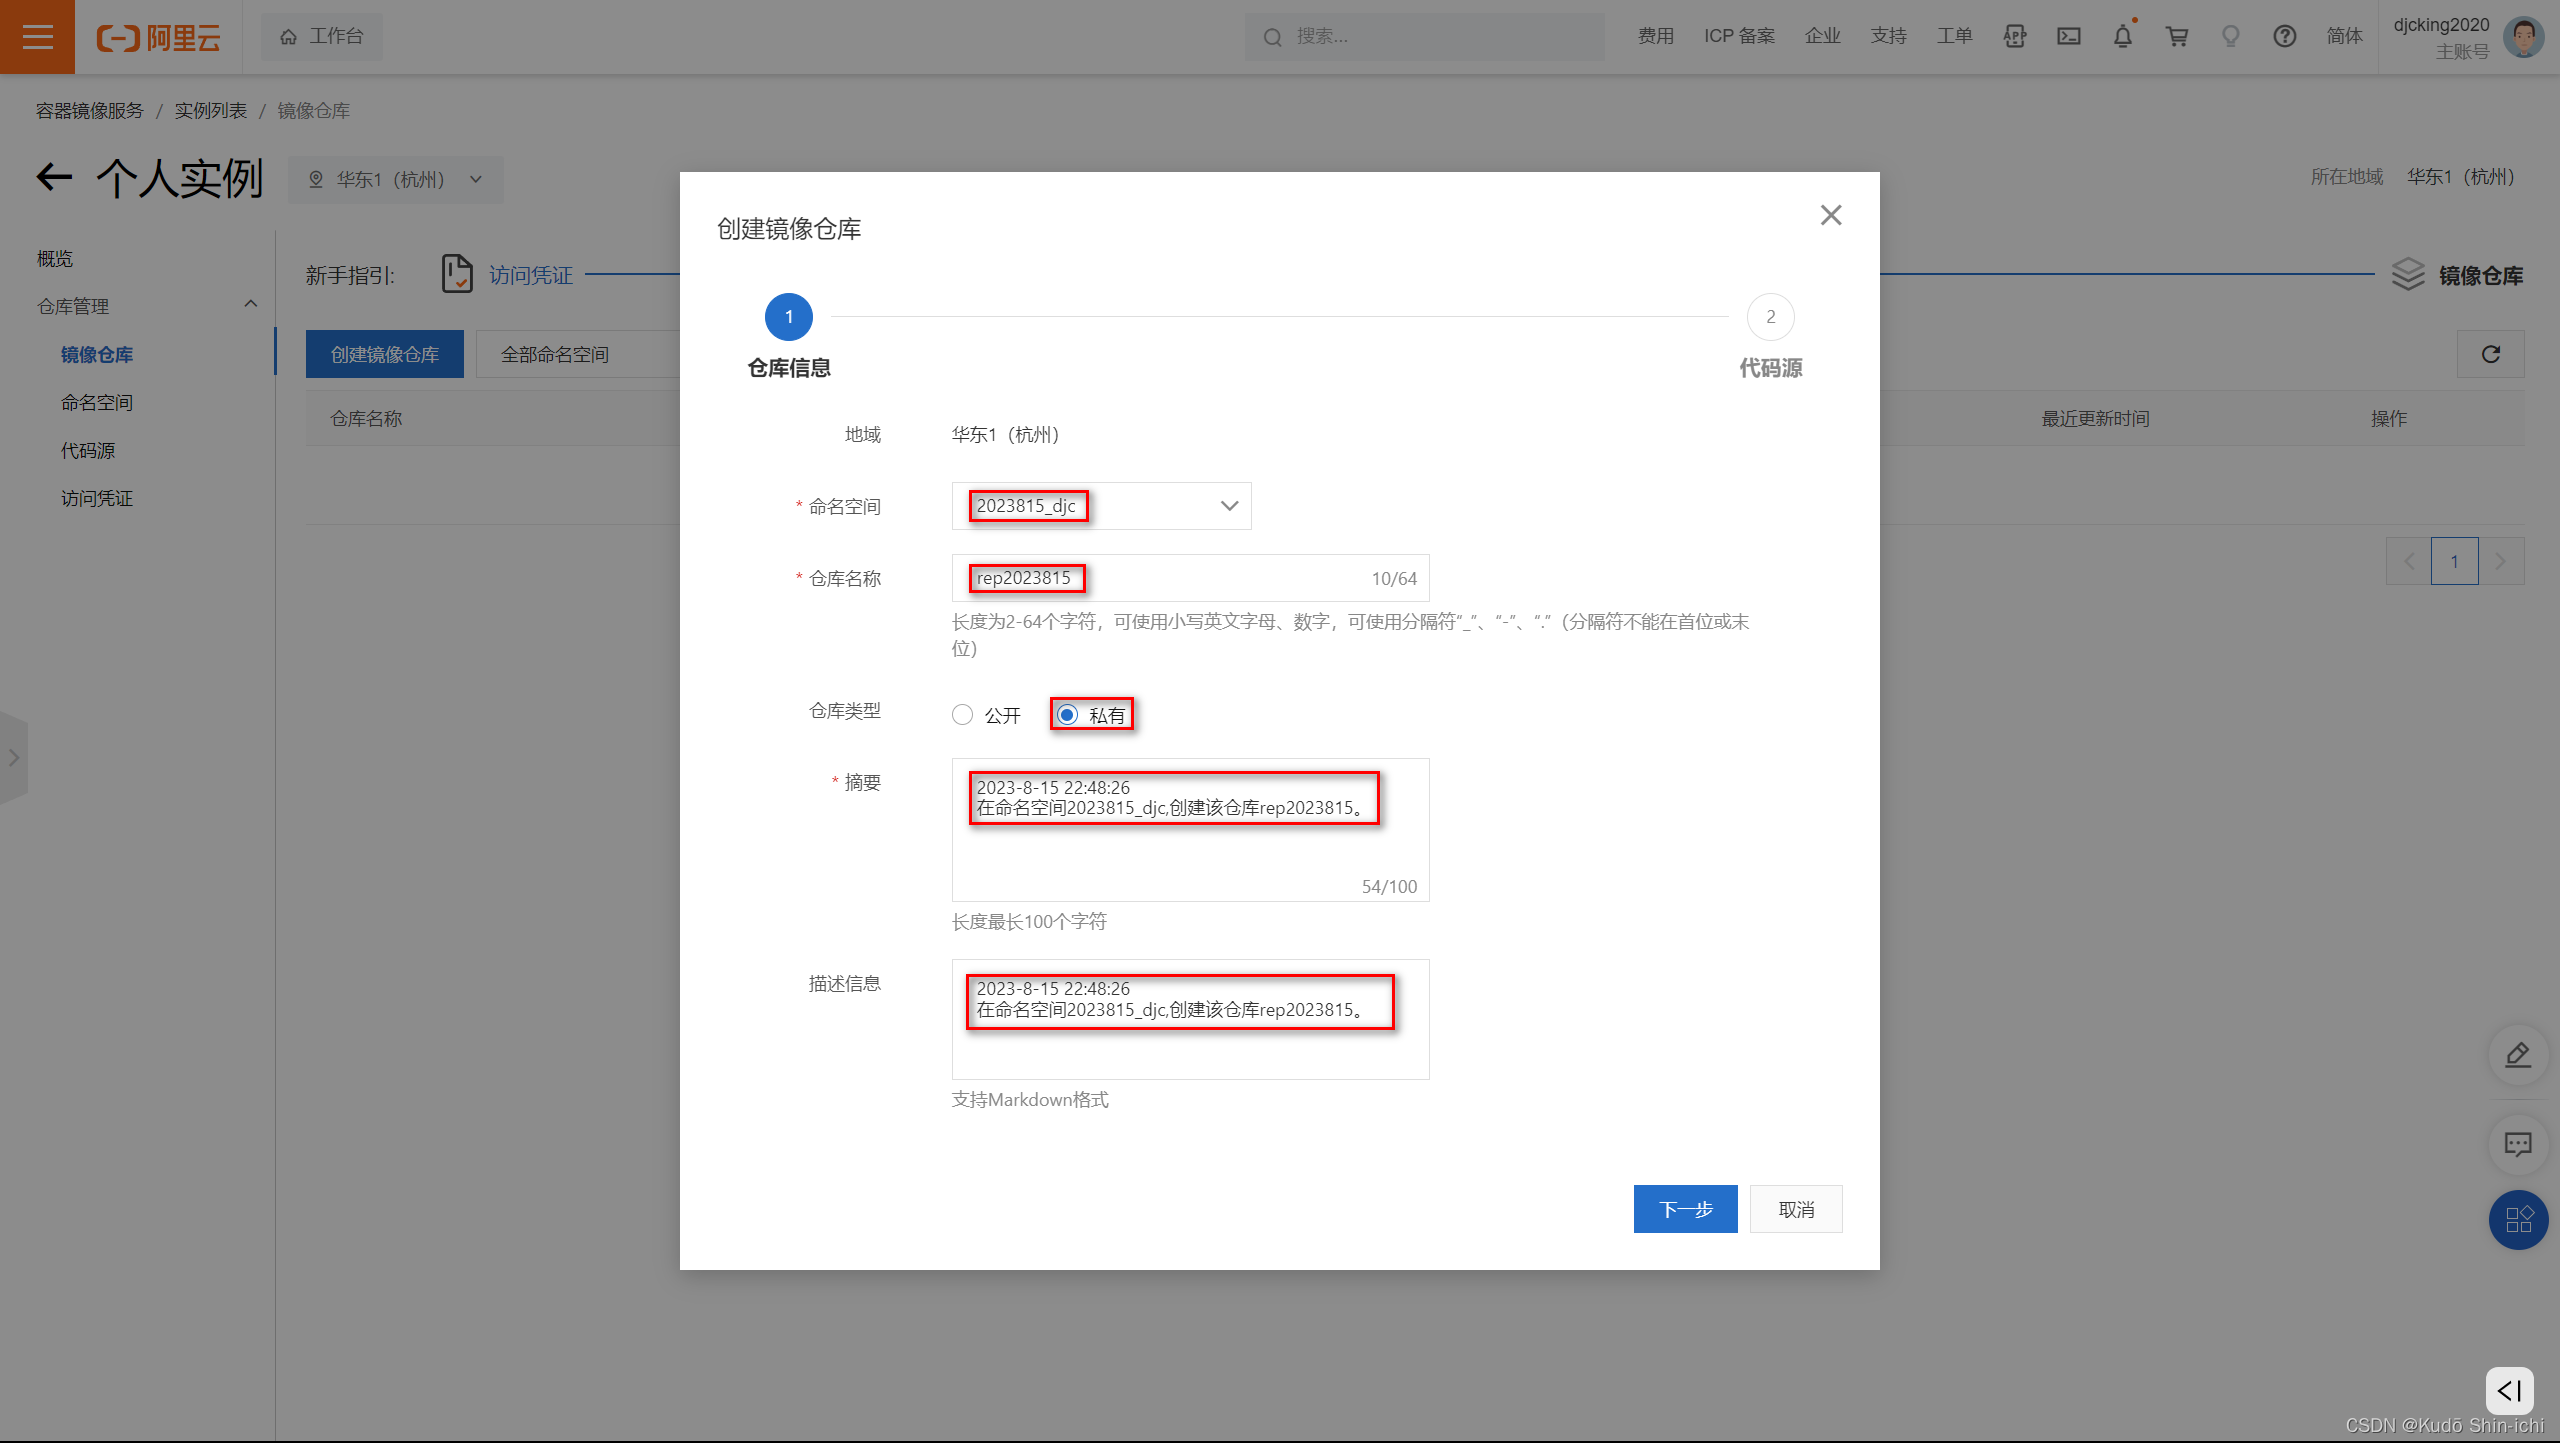Open 命名空间 in the sidebar
The image size is (2560, 1443).
(97, 403)
